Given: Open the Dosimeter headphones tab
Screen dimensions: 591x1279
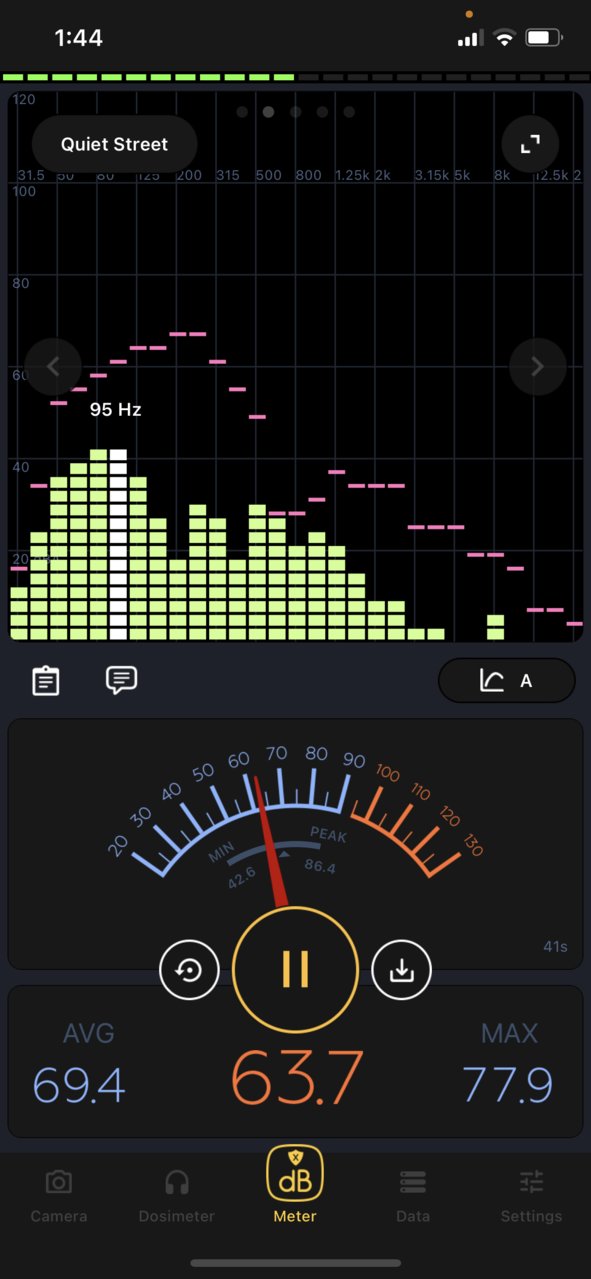Looking at the screenshot, I should coord(177,1197).
